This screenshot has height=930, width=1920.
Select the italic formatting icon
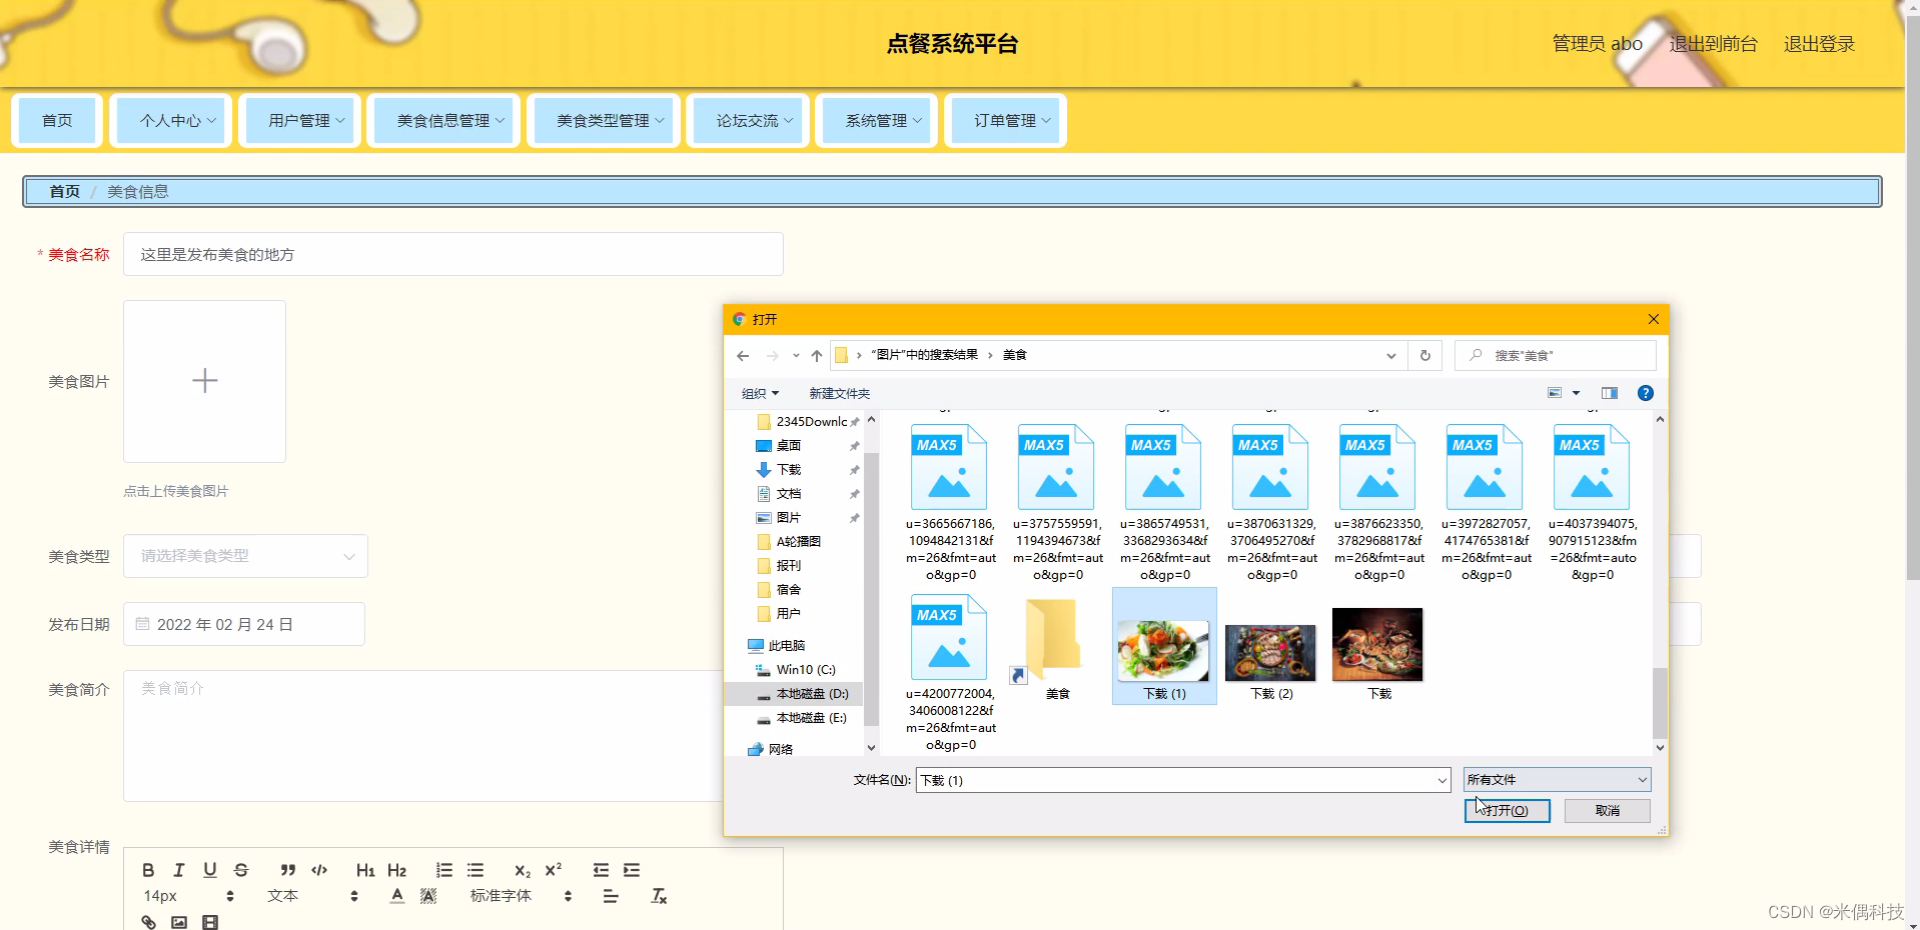[x=179, y=870]
